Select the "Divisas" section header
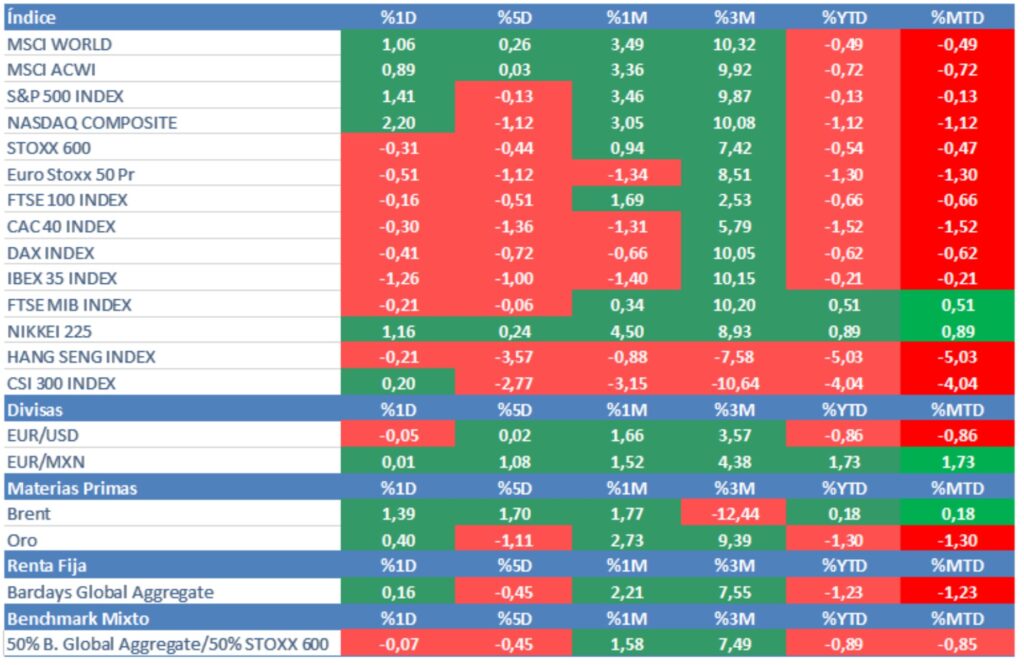1024x665 pixels. (x=35, y=409)
